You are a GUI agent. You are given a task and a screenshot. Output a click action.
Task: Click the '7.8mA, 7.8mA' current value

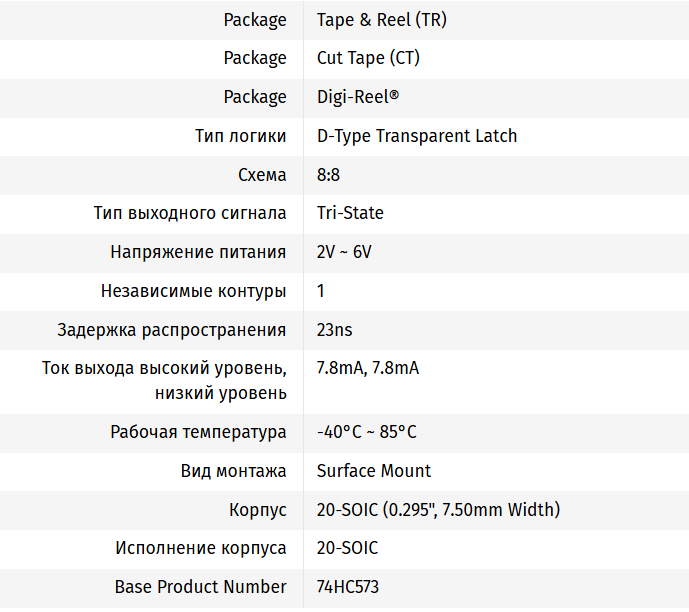pyautogui.click(x=367, y=368)
